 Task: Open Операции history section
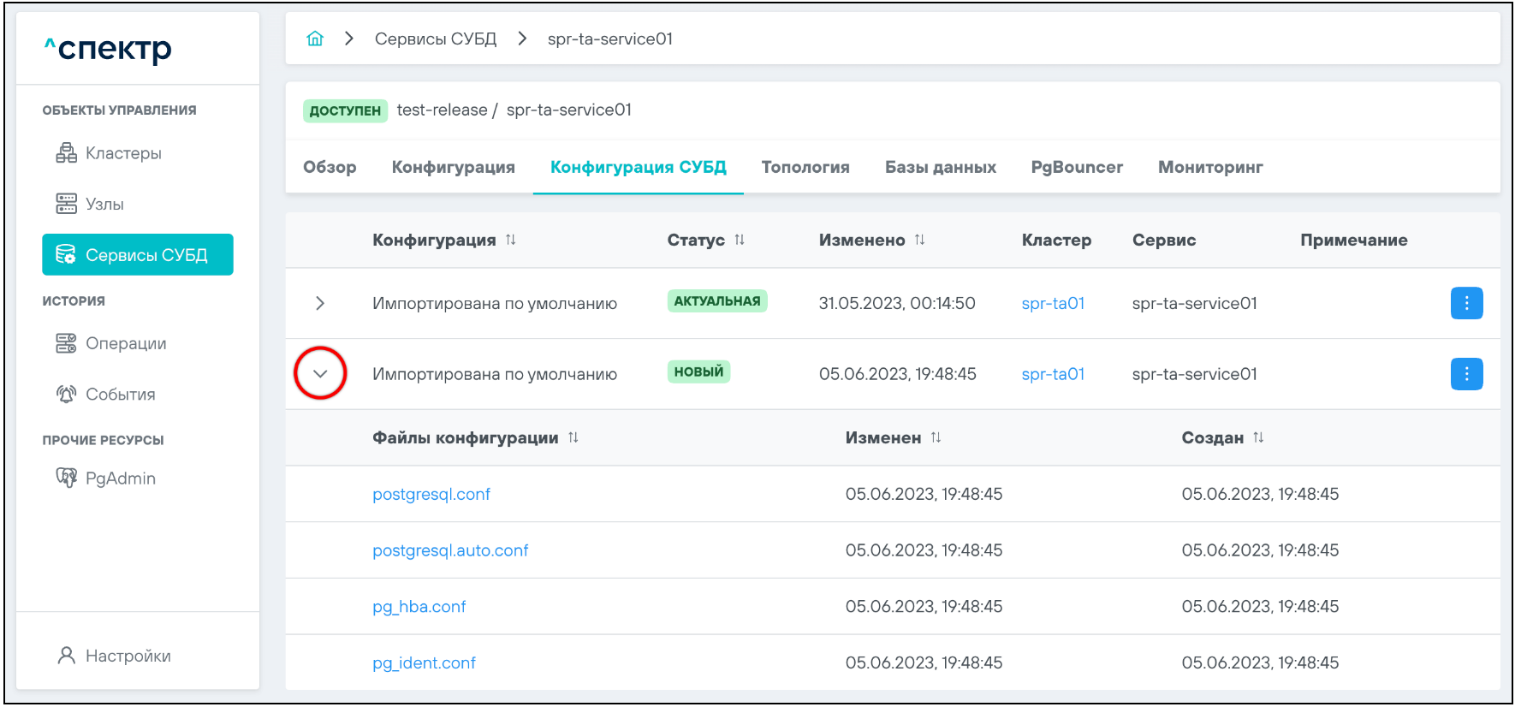[x=125, y=343]
